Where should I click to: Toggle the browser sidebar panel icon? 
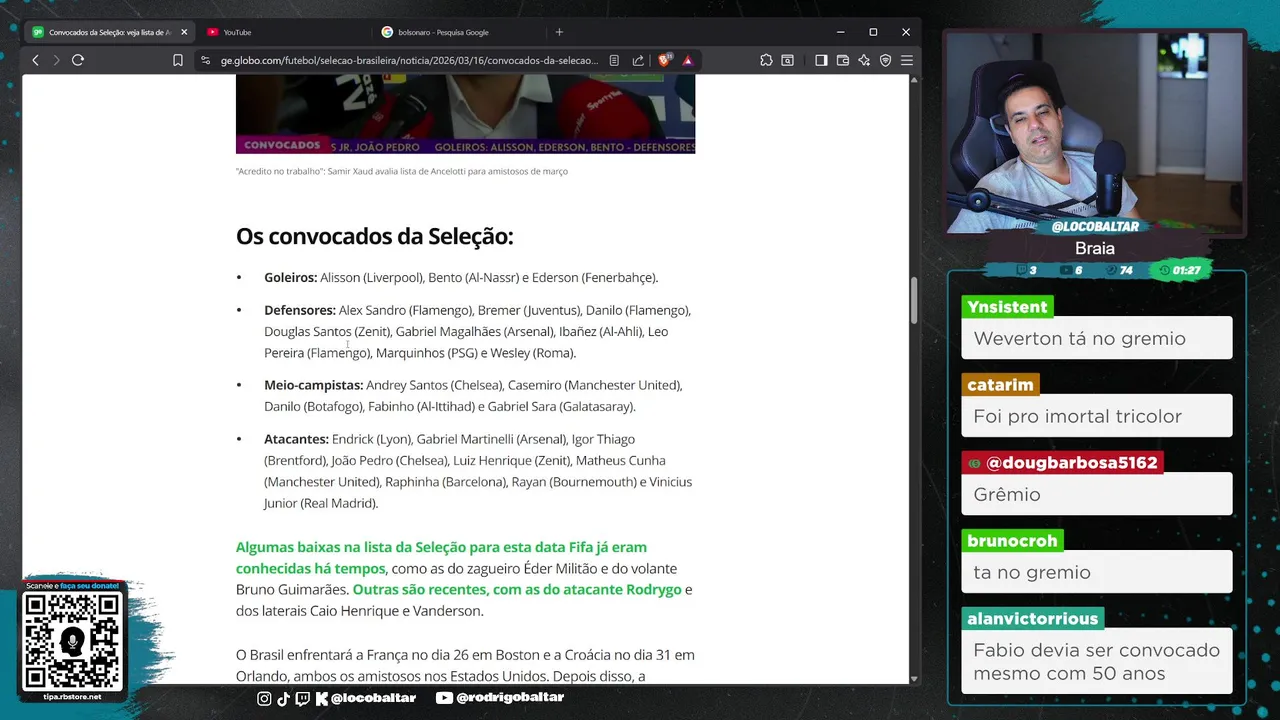point(821,60)
